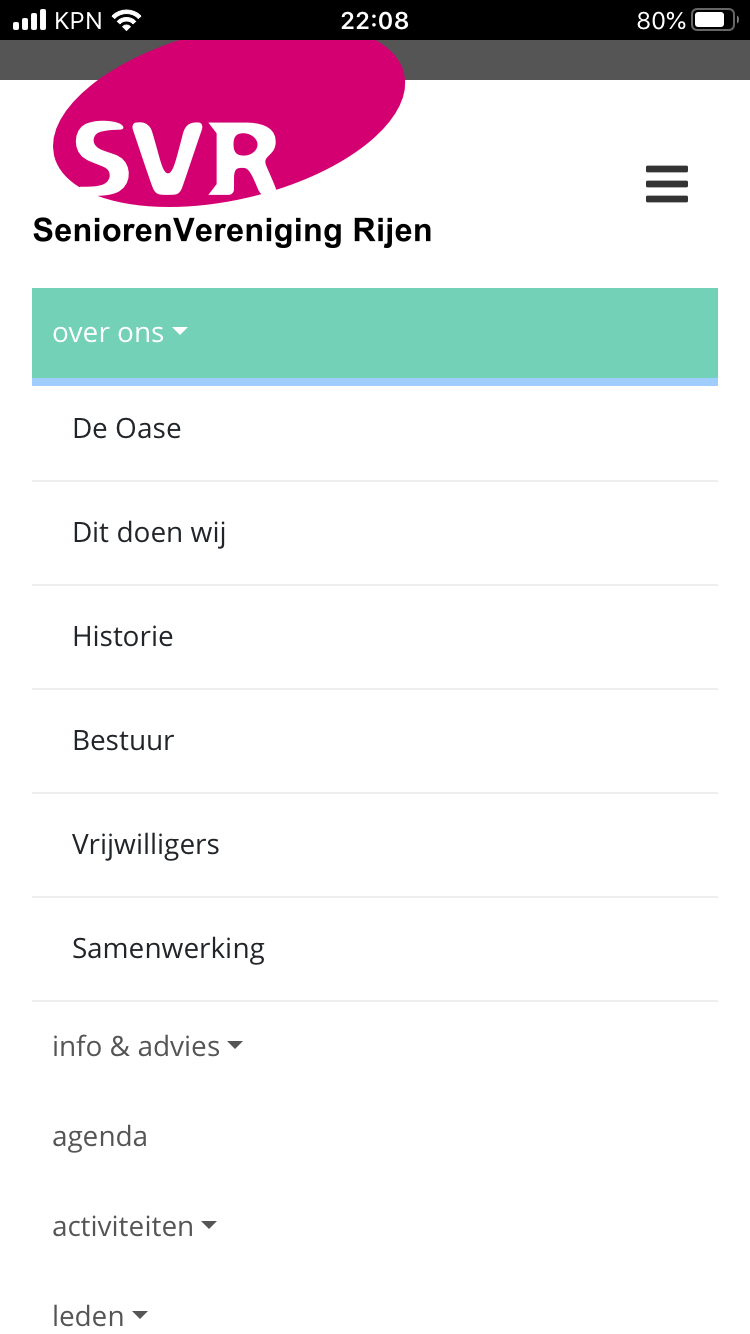Tap the cellular signal bars icon
The height and width of the screenshot is (1334, 750).
pos(30,20)
